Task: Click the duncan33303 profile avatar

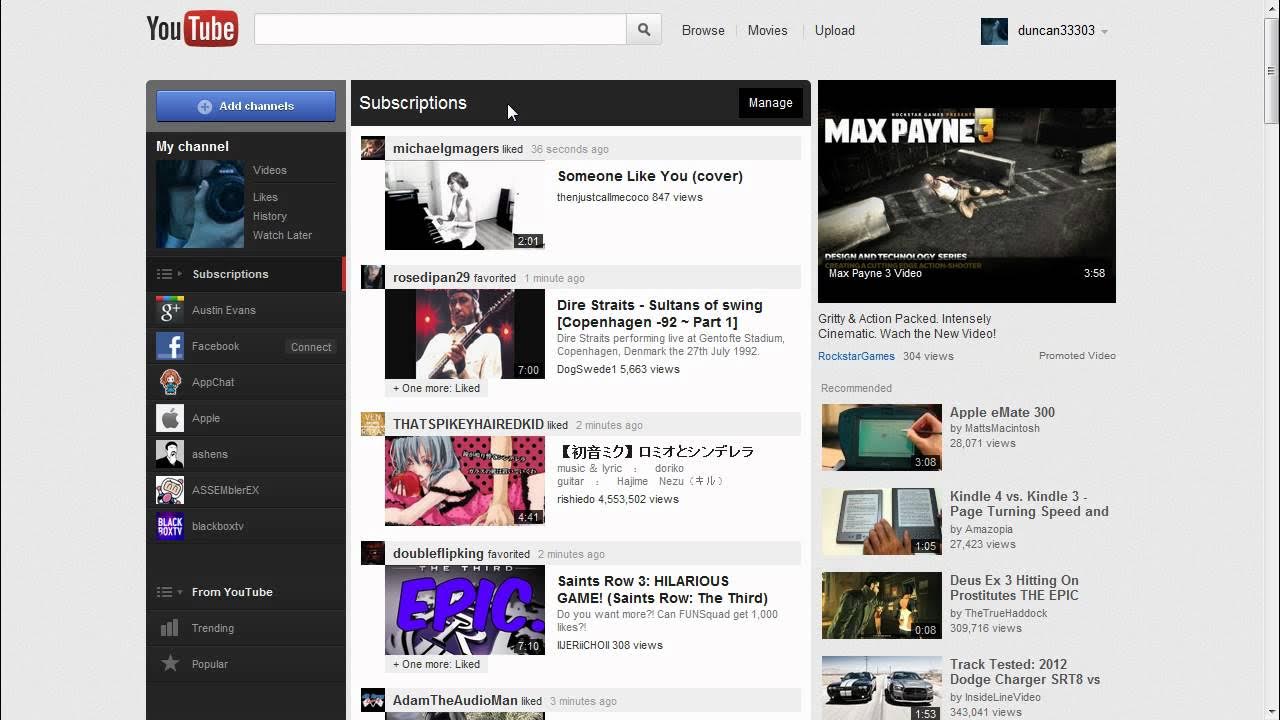Action: tap(994, 31)
